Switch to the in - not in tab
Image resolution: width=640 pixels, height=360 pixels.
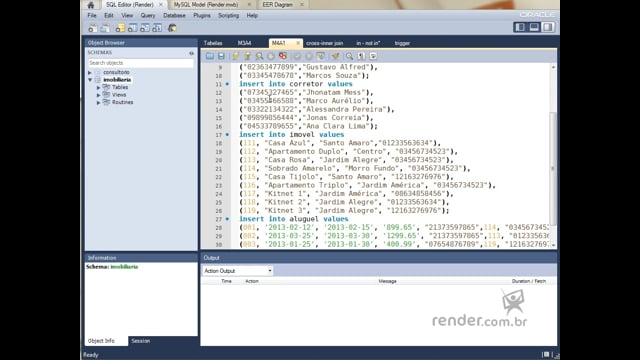(x=368, y=43)
